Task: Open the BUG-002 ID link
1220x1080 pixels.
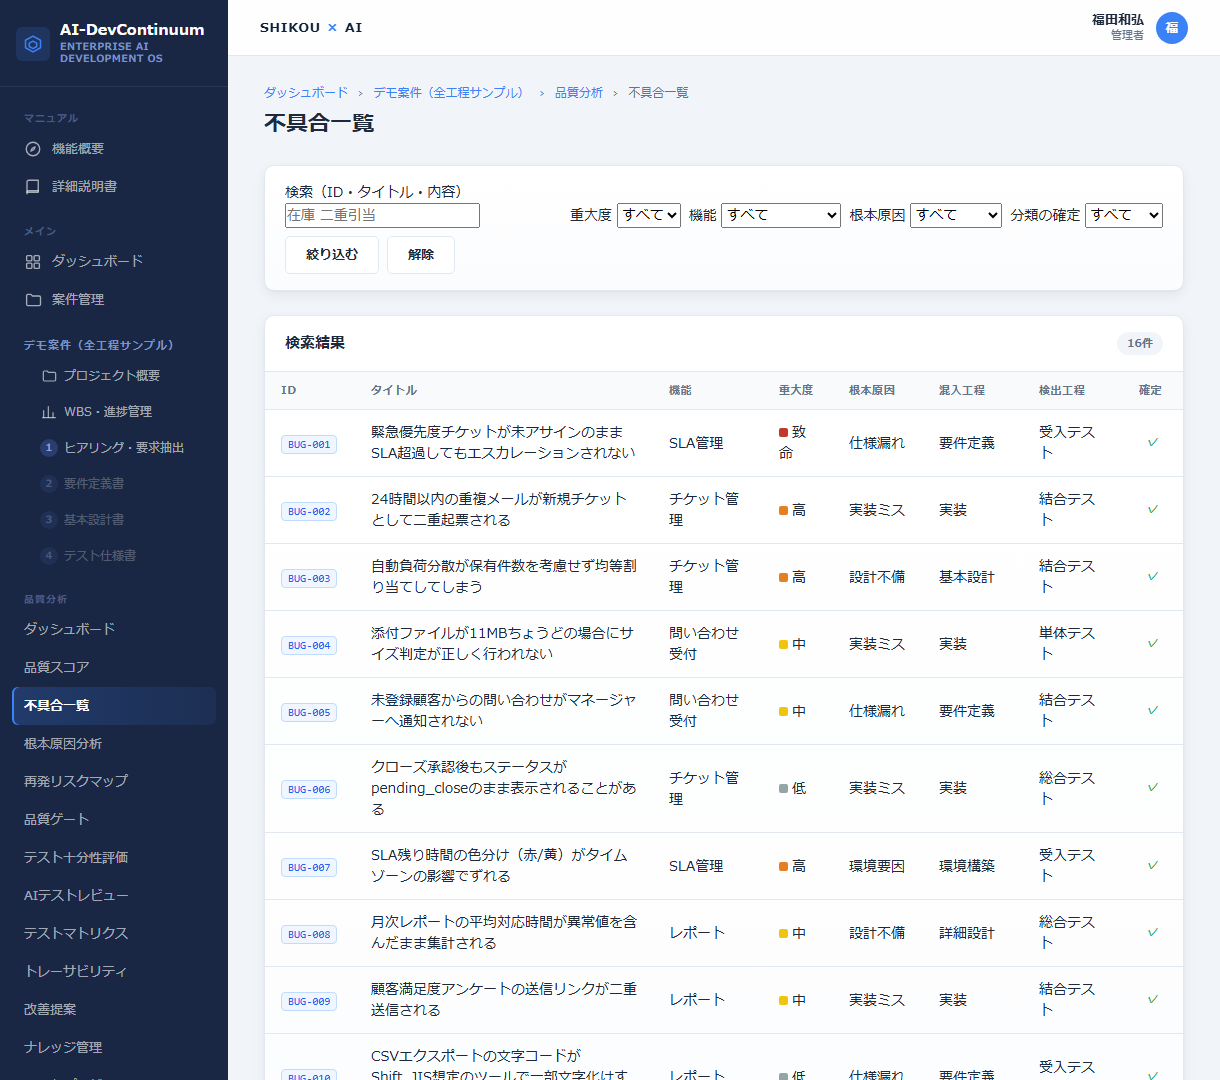Action: pyautogui.click(x=309, y=512)
